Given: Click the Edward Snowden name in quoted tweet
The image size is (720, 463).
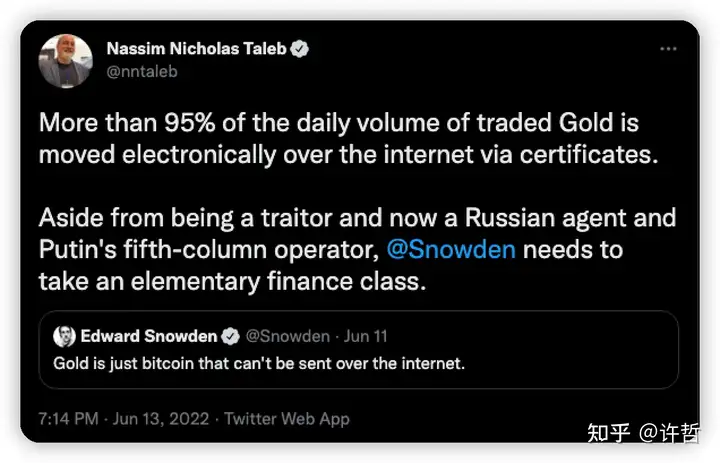Looking at the screenshot, I should pyautogui.click(x=150, y=336).
